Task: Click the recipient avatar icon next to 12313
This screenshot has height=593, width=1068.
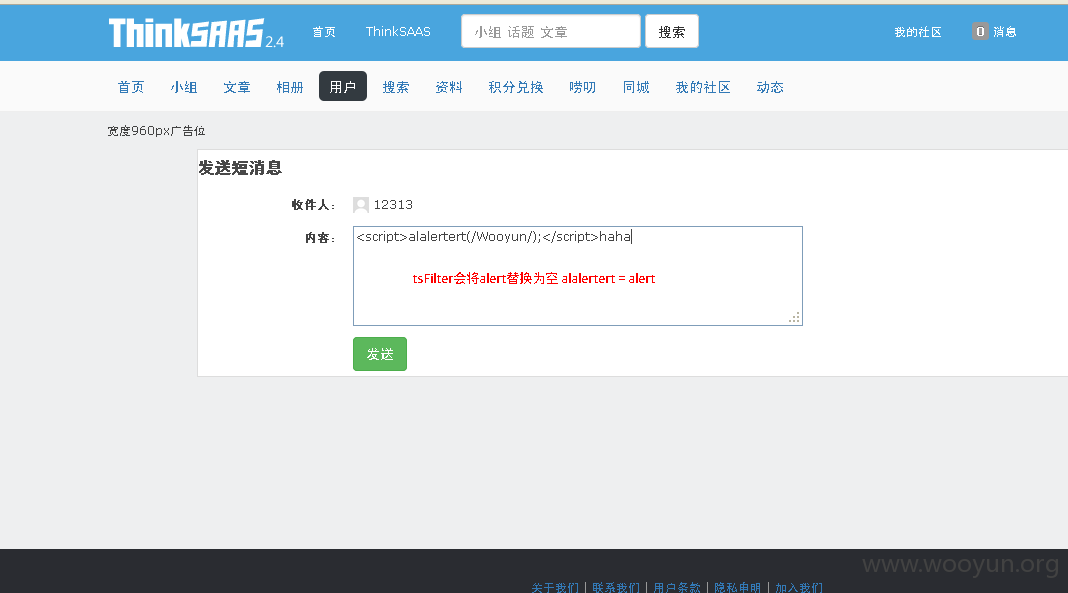Action: [x=361, y=205]
